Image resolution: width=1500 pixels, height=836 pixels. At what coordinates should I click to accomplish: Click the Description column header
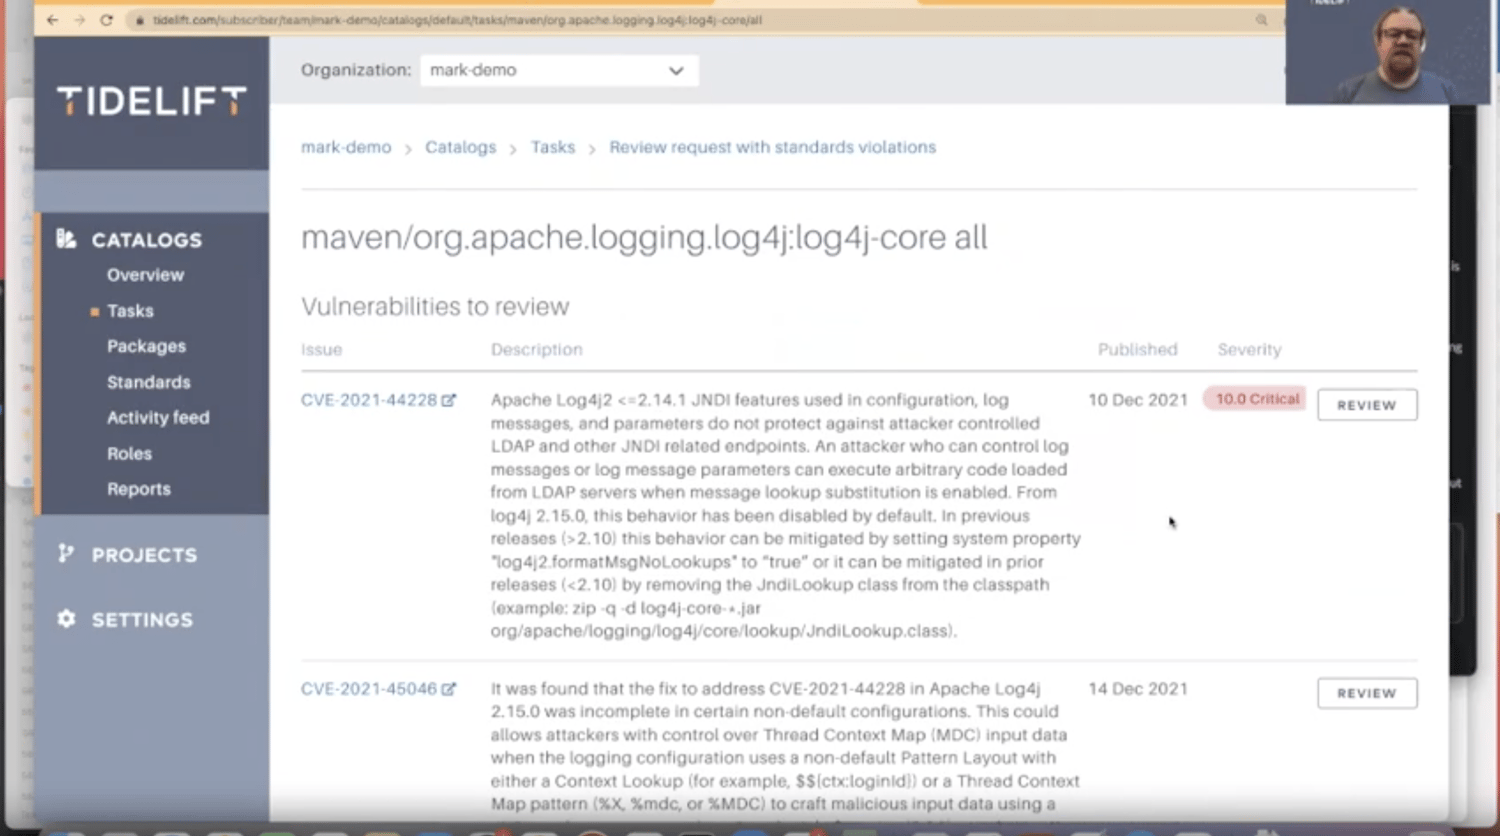click(536, 350)
